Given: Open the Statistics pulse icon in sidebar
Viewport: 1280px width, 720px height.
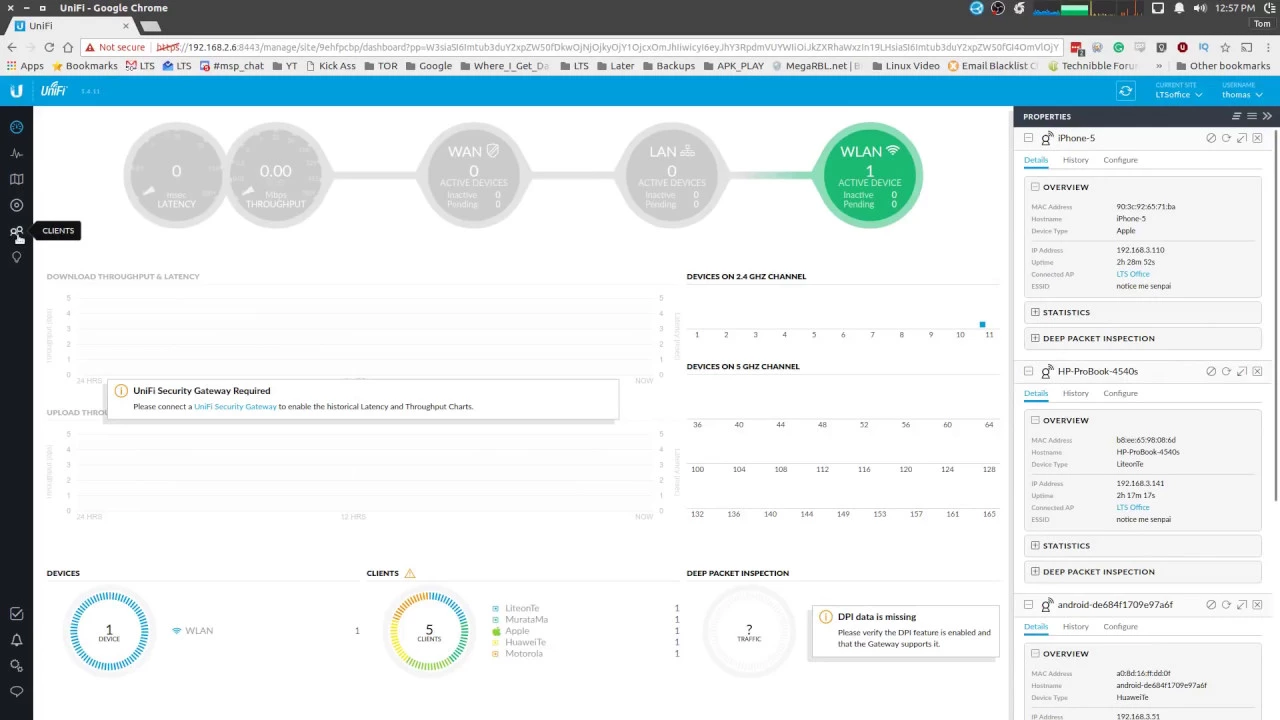Looking at the screenshot, I should point(16,153).
